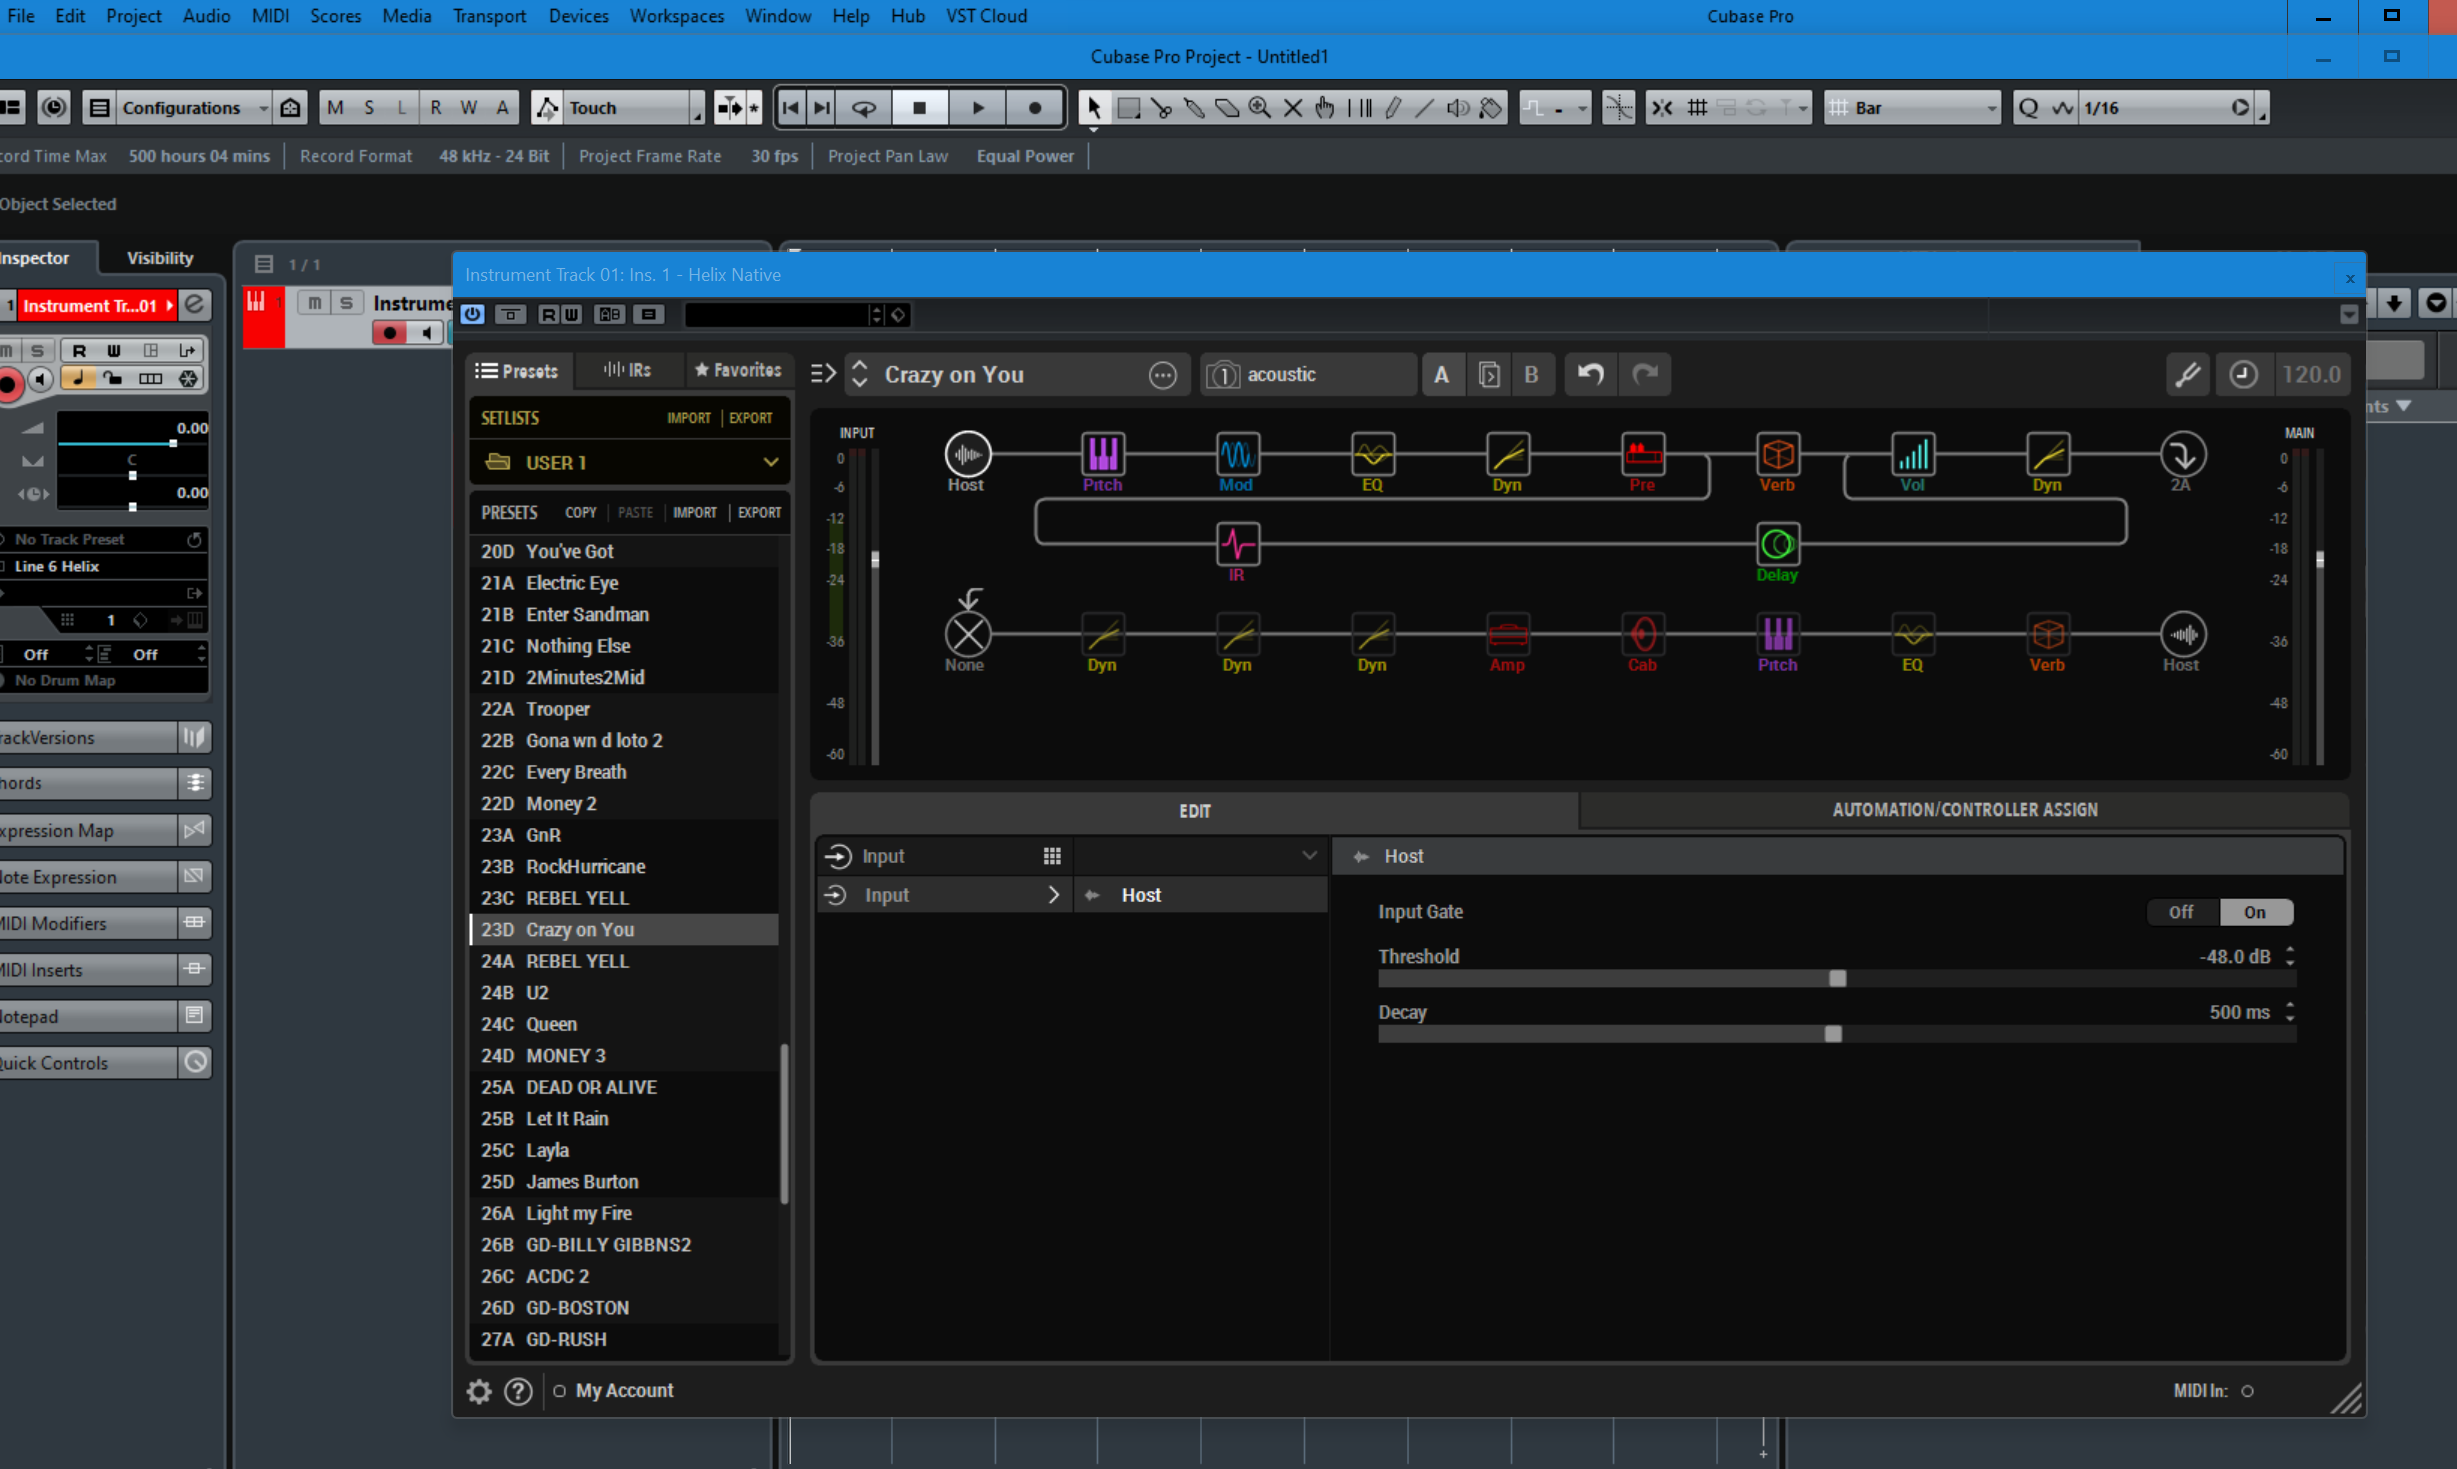Select the IR block in the signal path
The height and width of the screenshot is (1469, 2457).
(1237, 544)
